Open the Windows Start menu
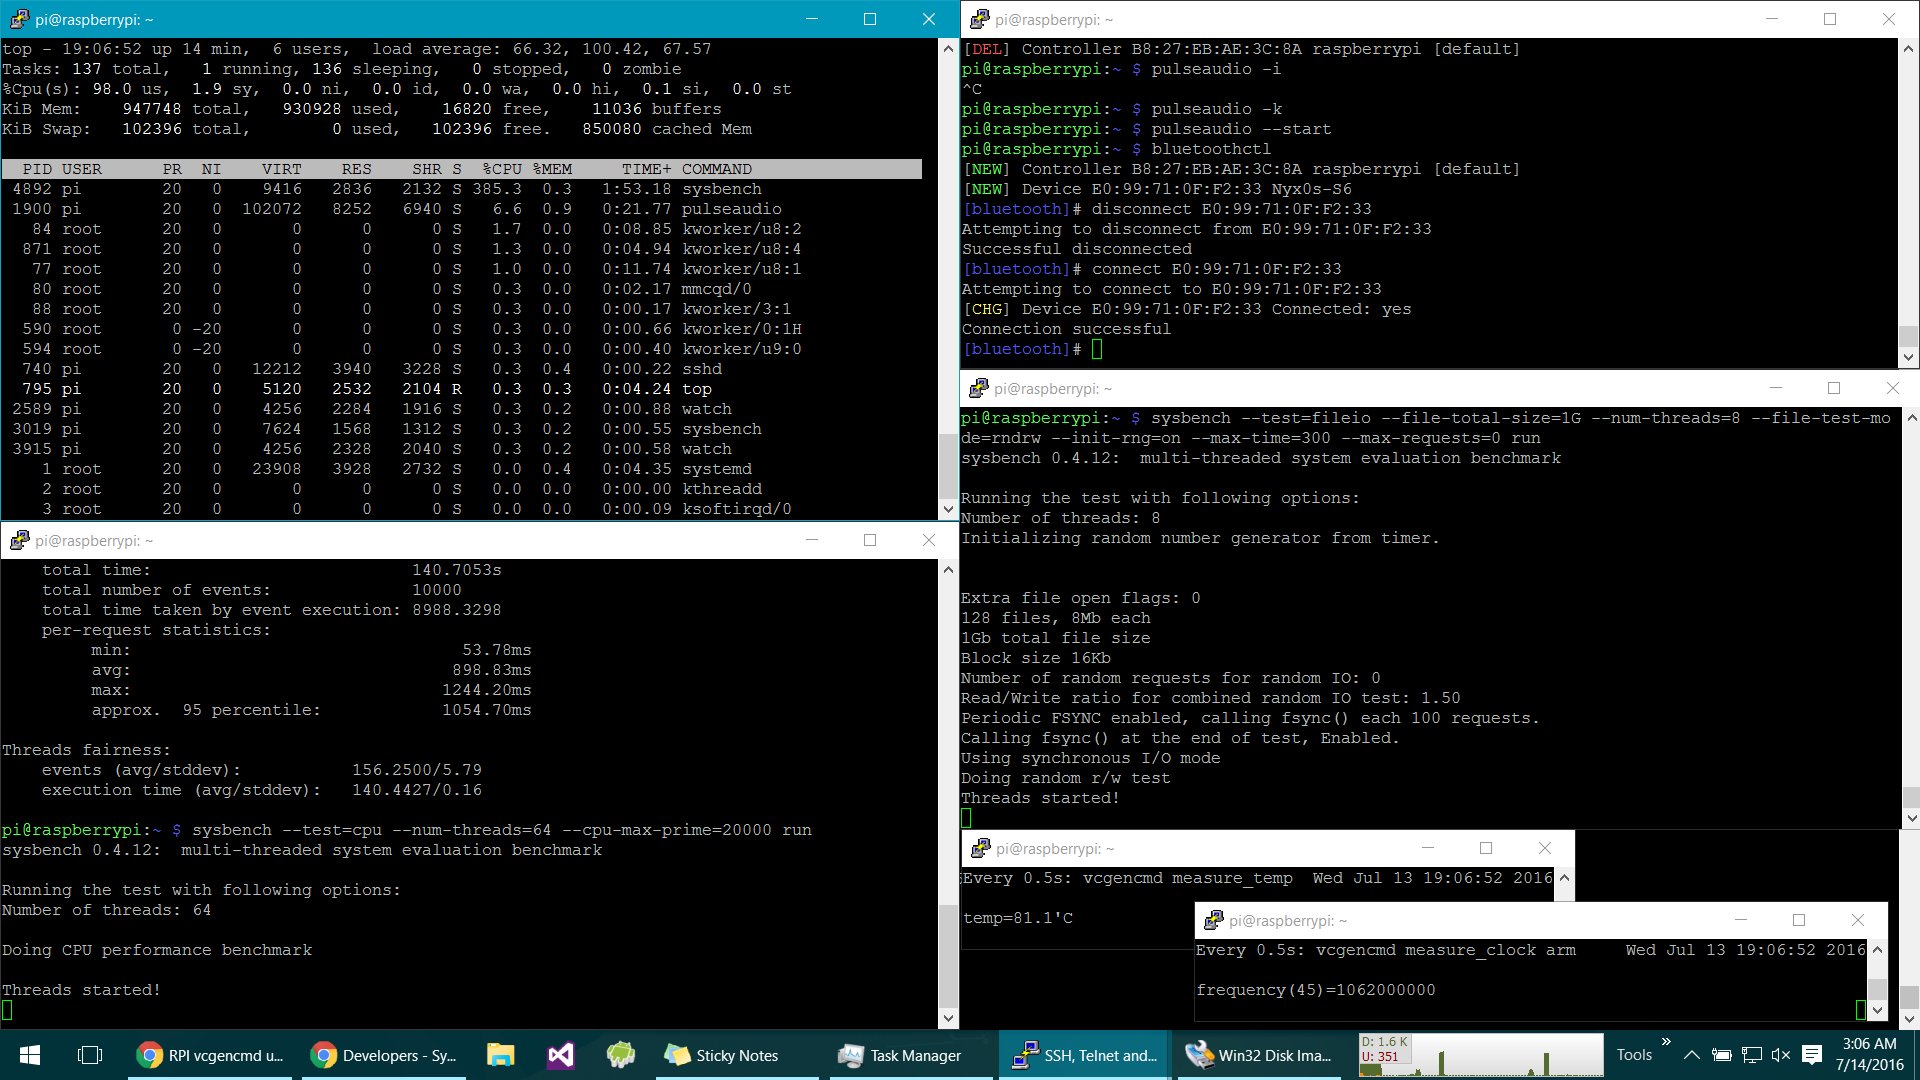1920x1080 pixels. coord(29,1055)
